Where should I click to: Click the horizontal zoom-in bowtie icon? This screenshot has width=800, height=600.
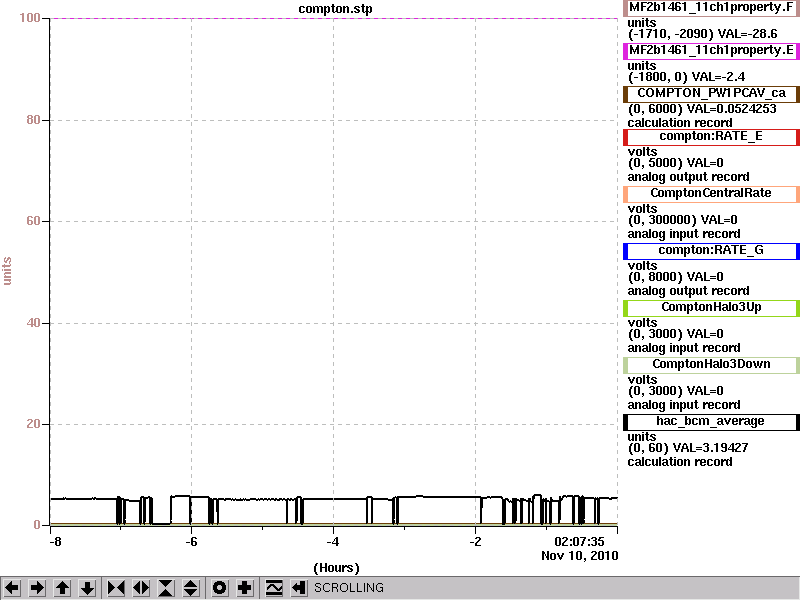click(116, 588)
